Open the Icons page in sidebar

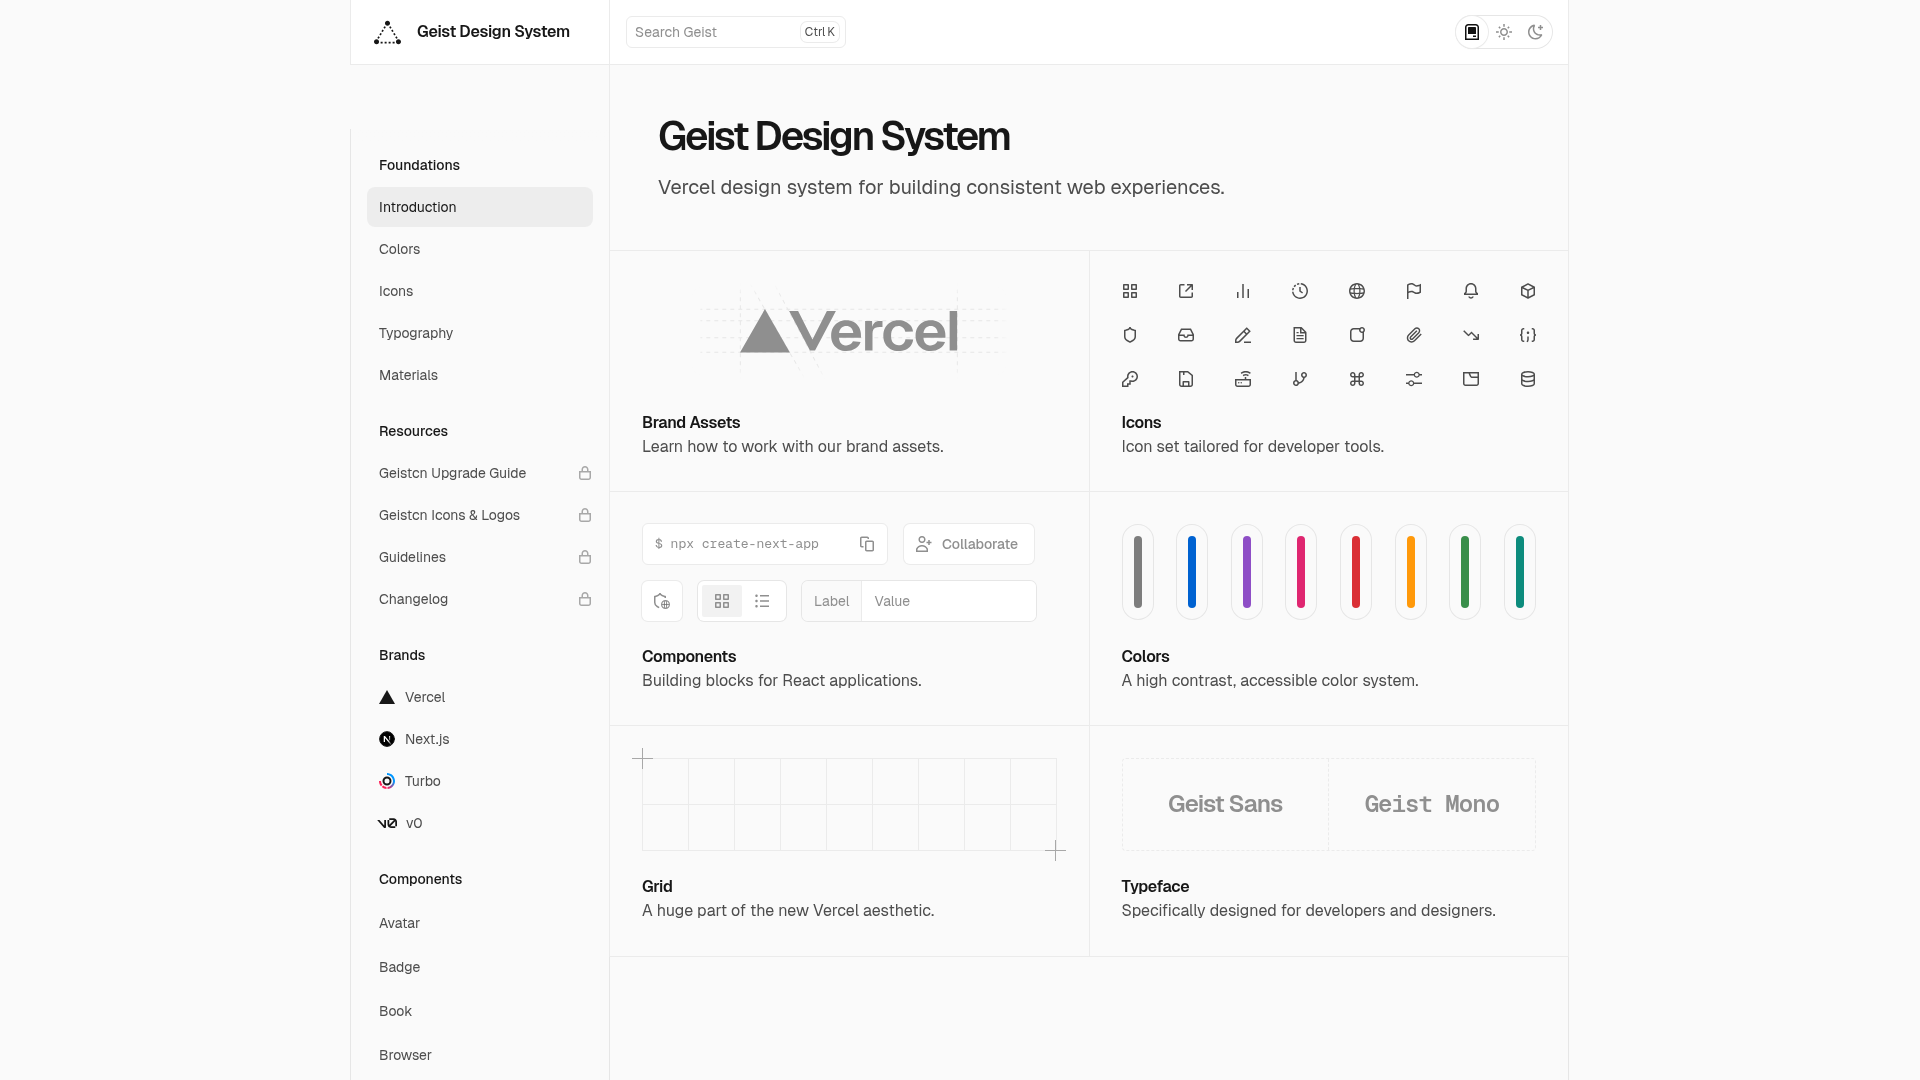point(480,291)
